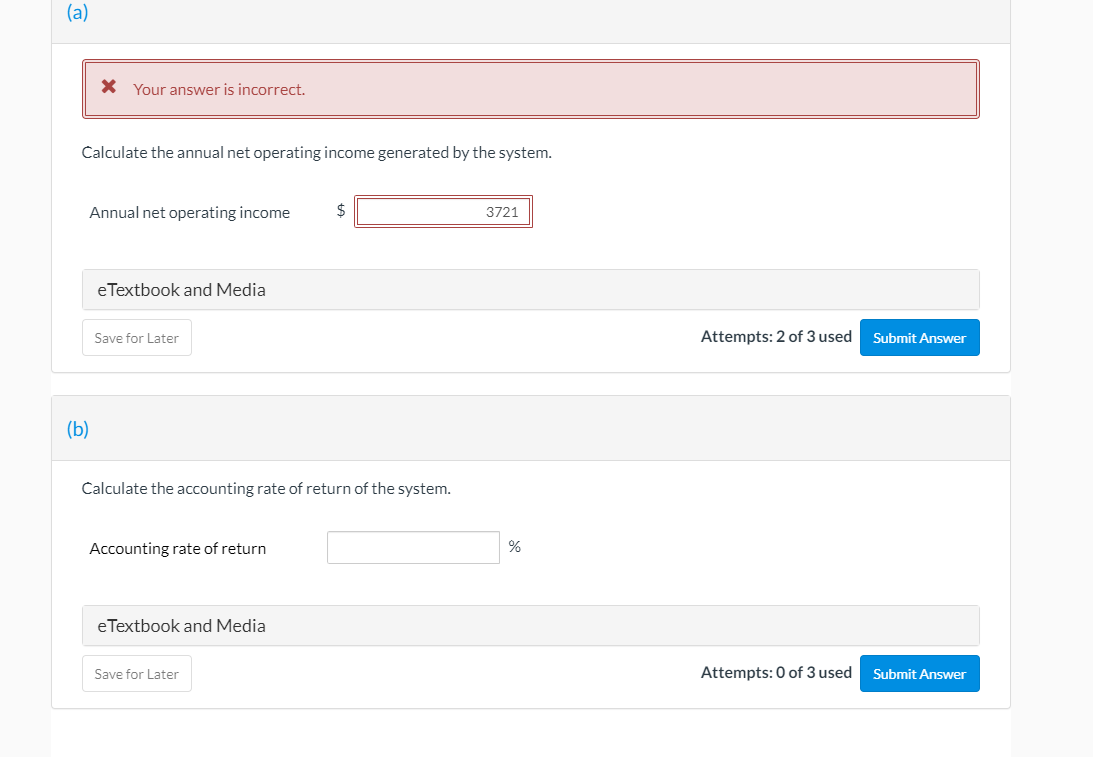Submit Answer for the accounting rate of return question
Screen dimensions: 1093x757
919,674
